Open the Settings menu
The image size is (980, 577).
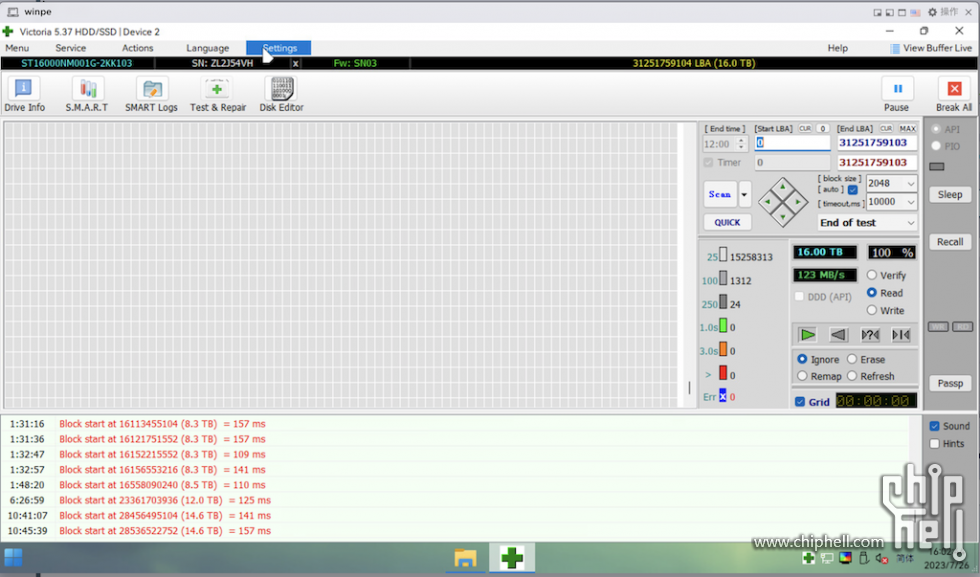pos(279,48)
